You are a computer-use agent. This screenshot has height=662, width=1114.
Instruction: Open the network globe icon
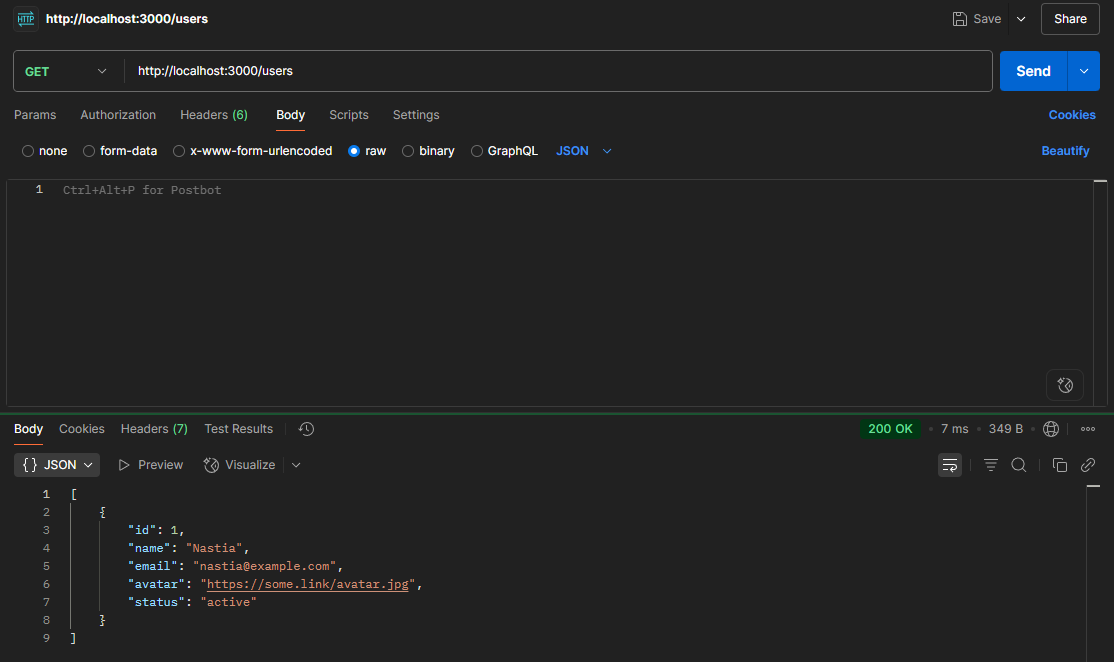pos(1050,429)
